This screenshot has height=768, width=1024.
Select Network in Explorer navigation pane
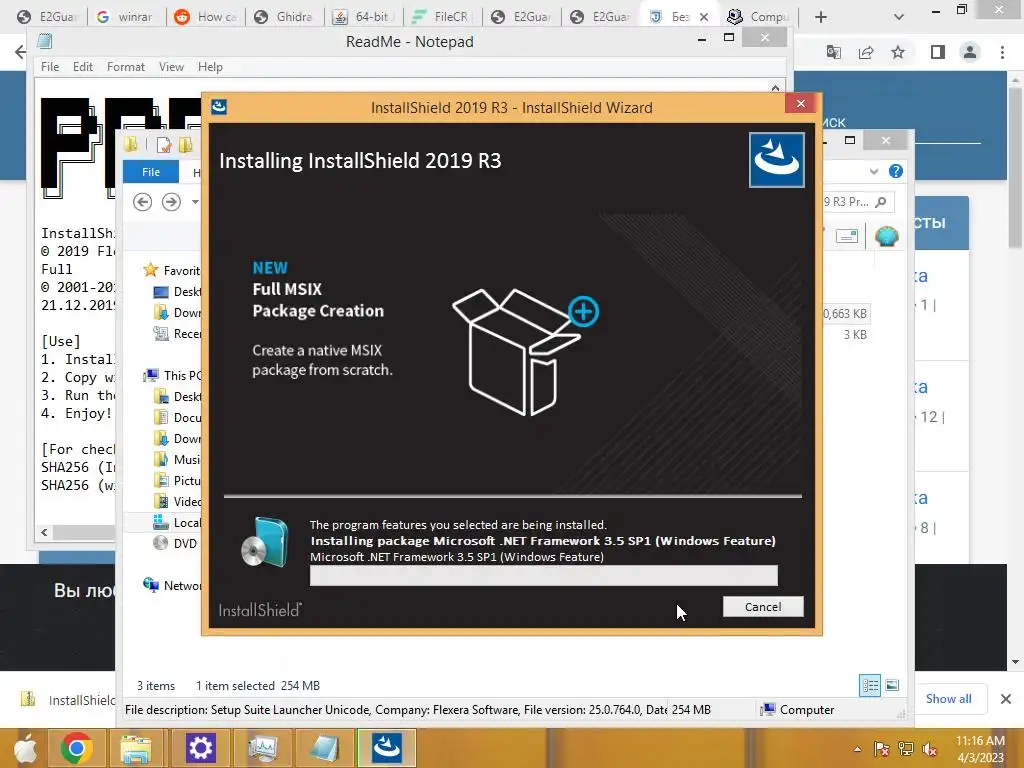pos(172,586)
